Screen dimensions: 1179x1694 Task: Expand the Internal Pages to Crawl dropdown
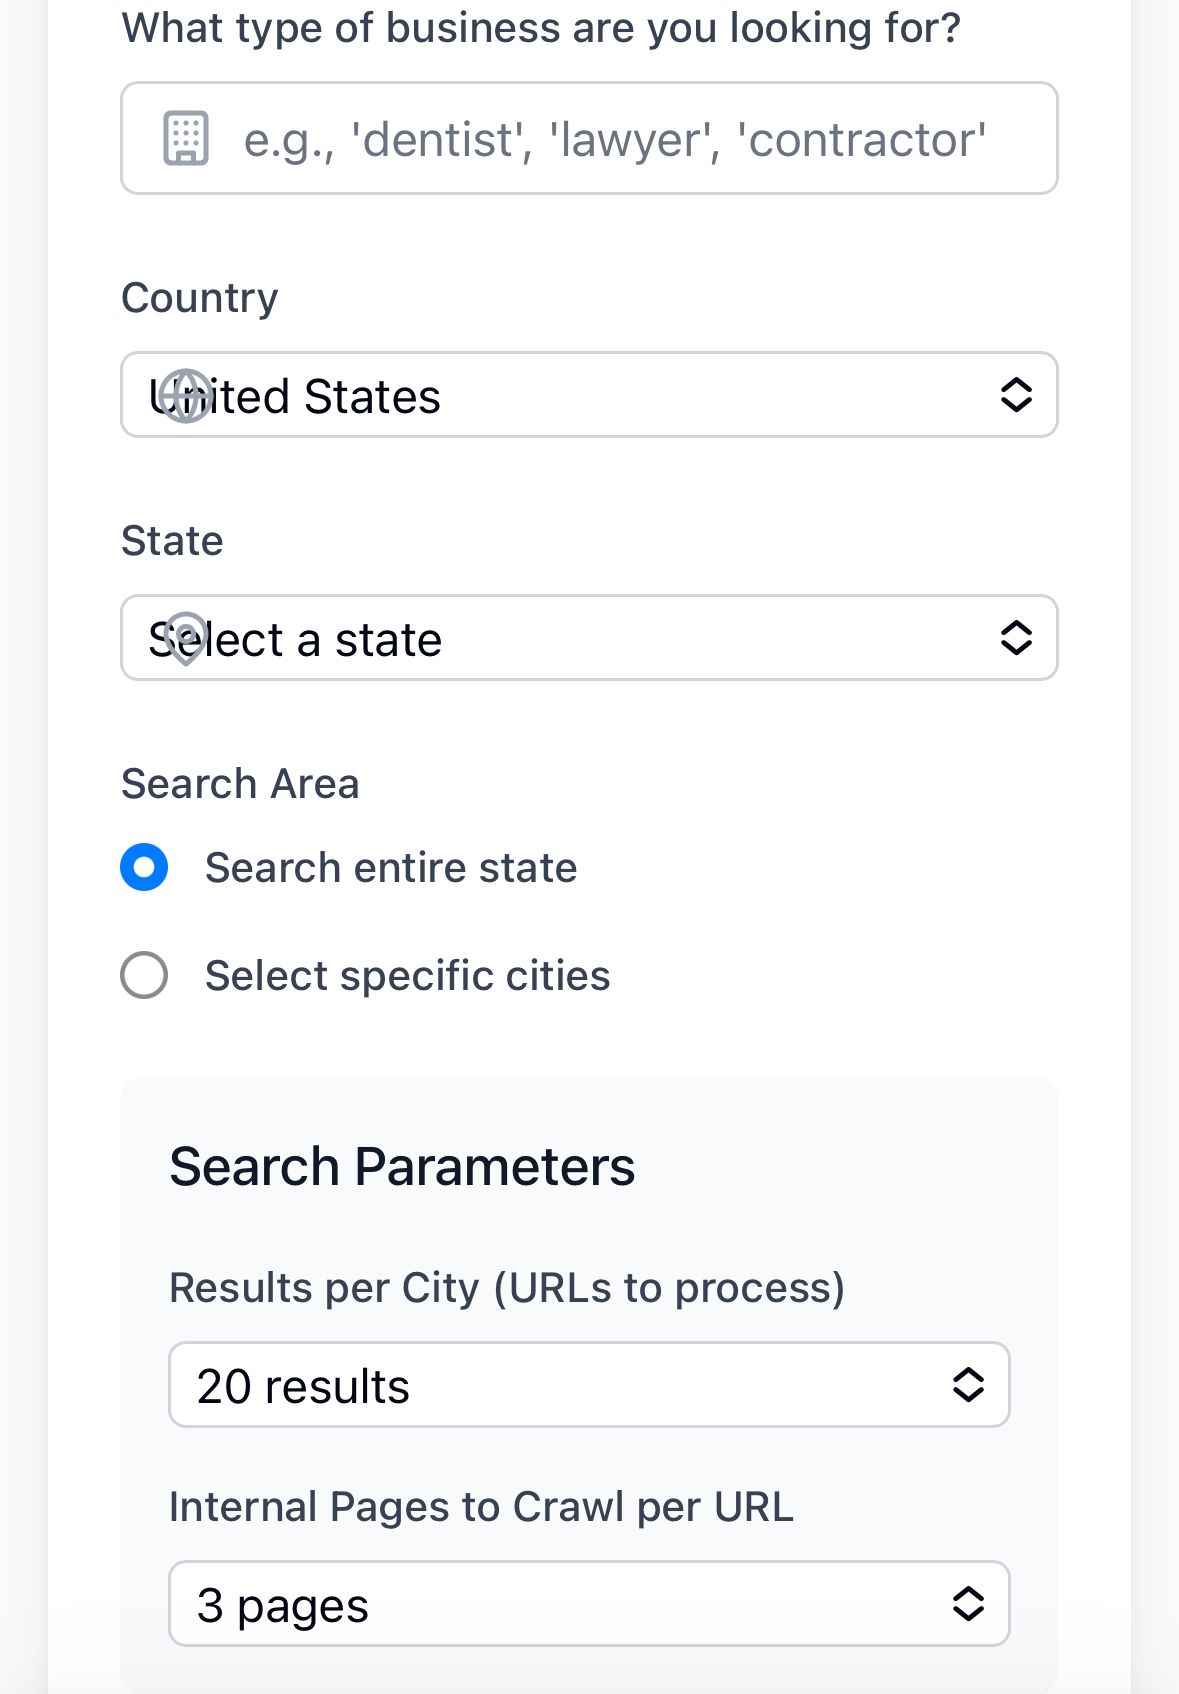tap(589, 1604)
